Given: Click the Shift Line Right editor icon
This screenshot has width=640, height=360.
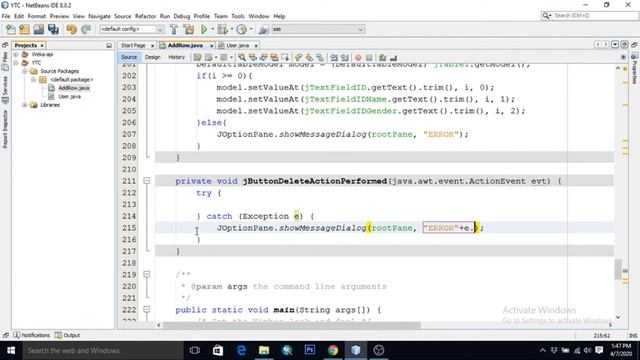Looking at the screenshot, I should pos(344,58).
